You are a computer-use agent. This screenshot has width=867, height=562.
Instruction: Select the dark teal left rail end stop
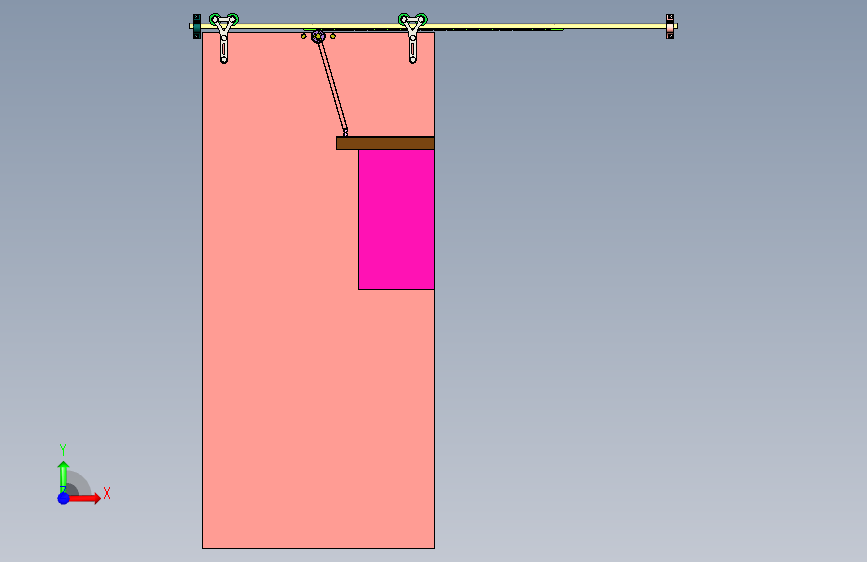coord(196,27)
